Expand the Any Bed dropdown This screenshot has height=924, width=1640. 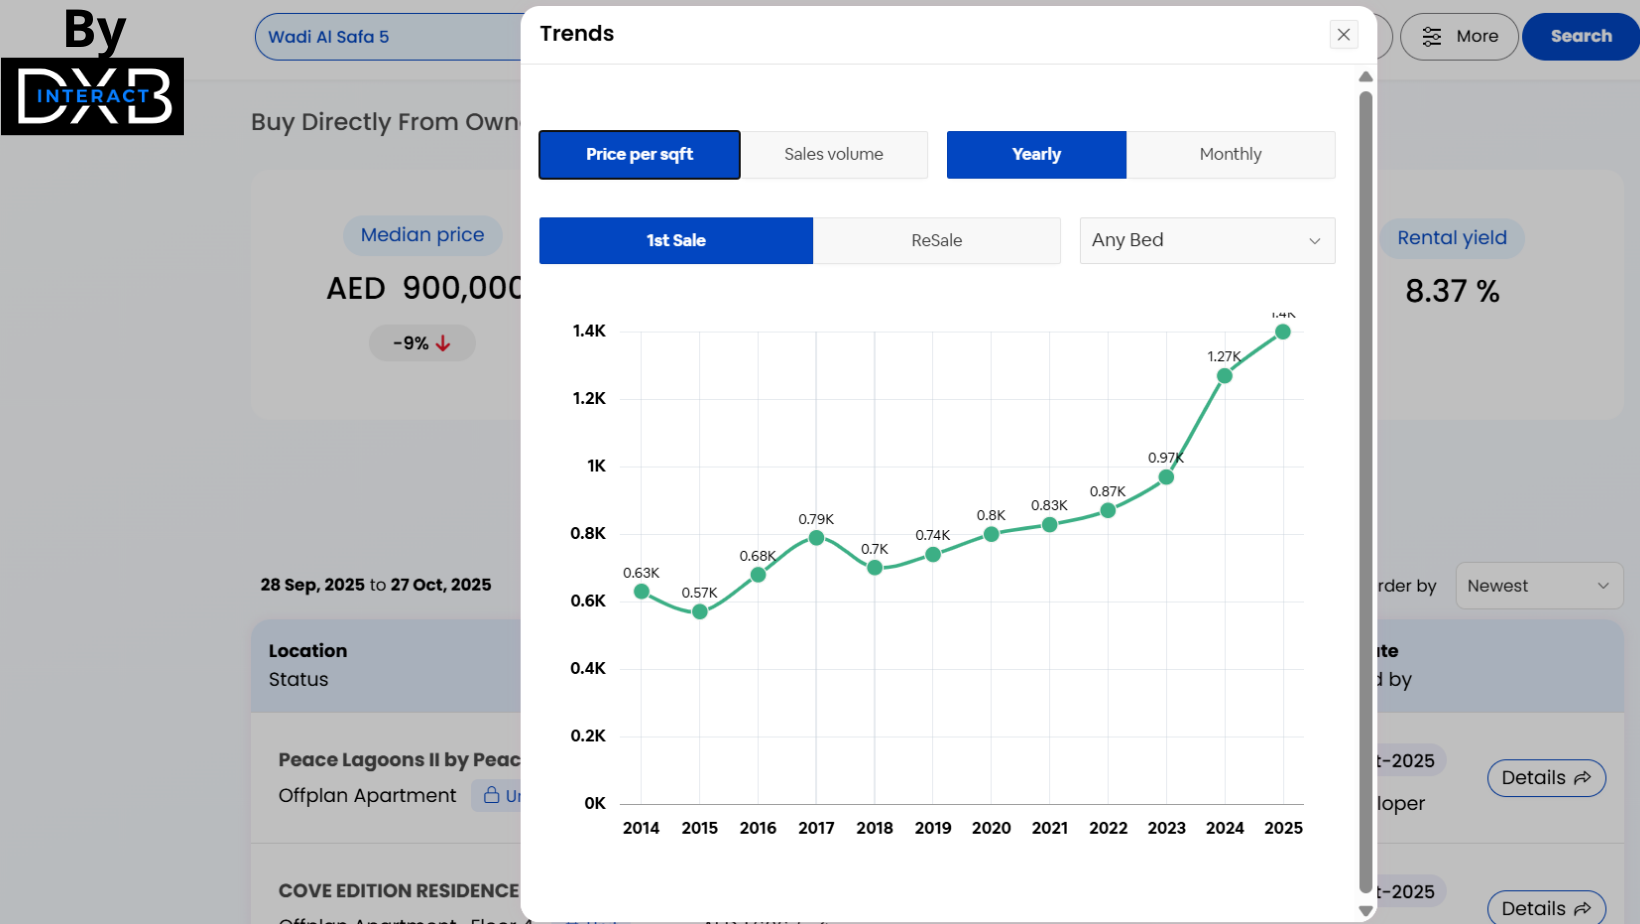pos(1206,241)
